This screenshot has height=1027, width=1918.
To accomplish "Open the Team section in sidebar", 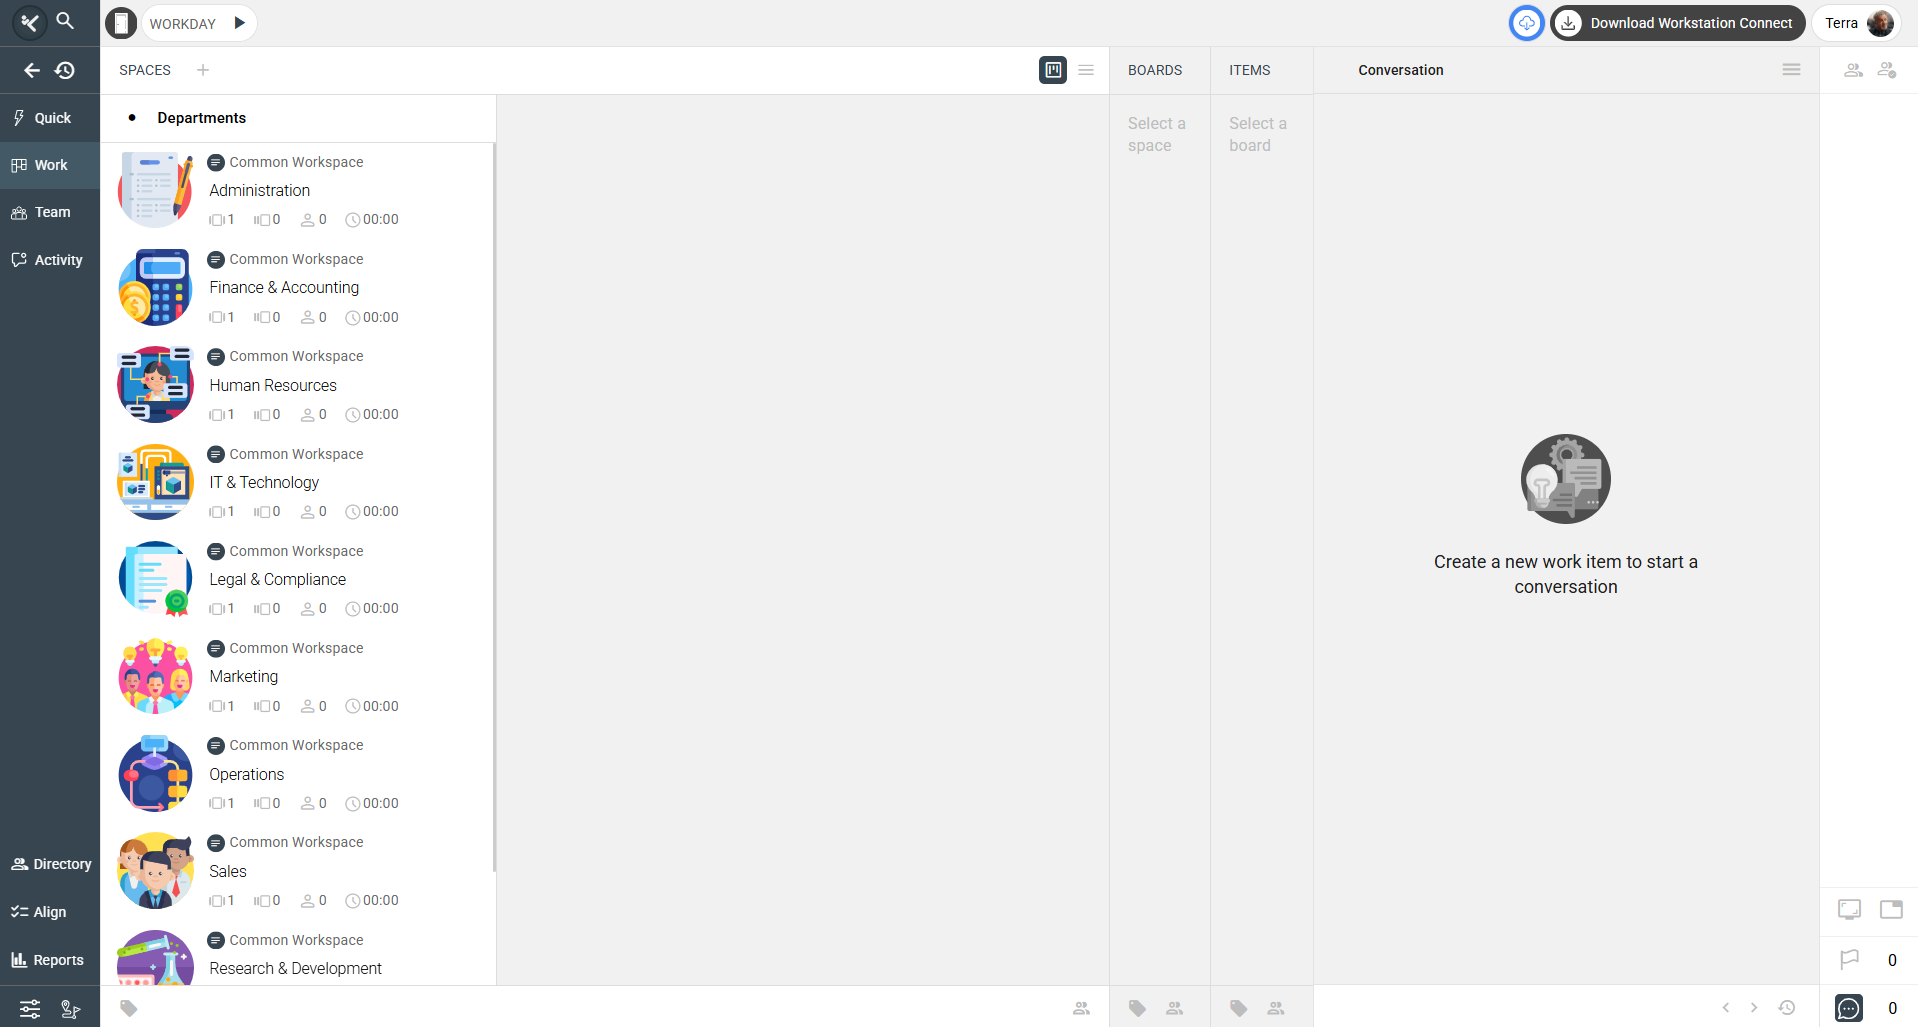I will [x=50, y=212].
